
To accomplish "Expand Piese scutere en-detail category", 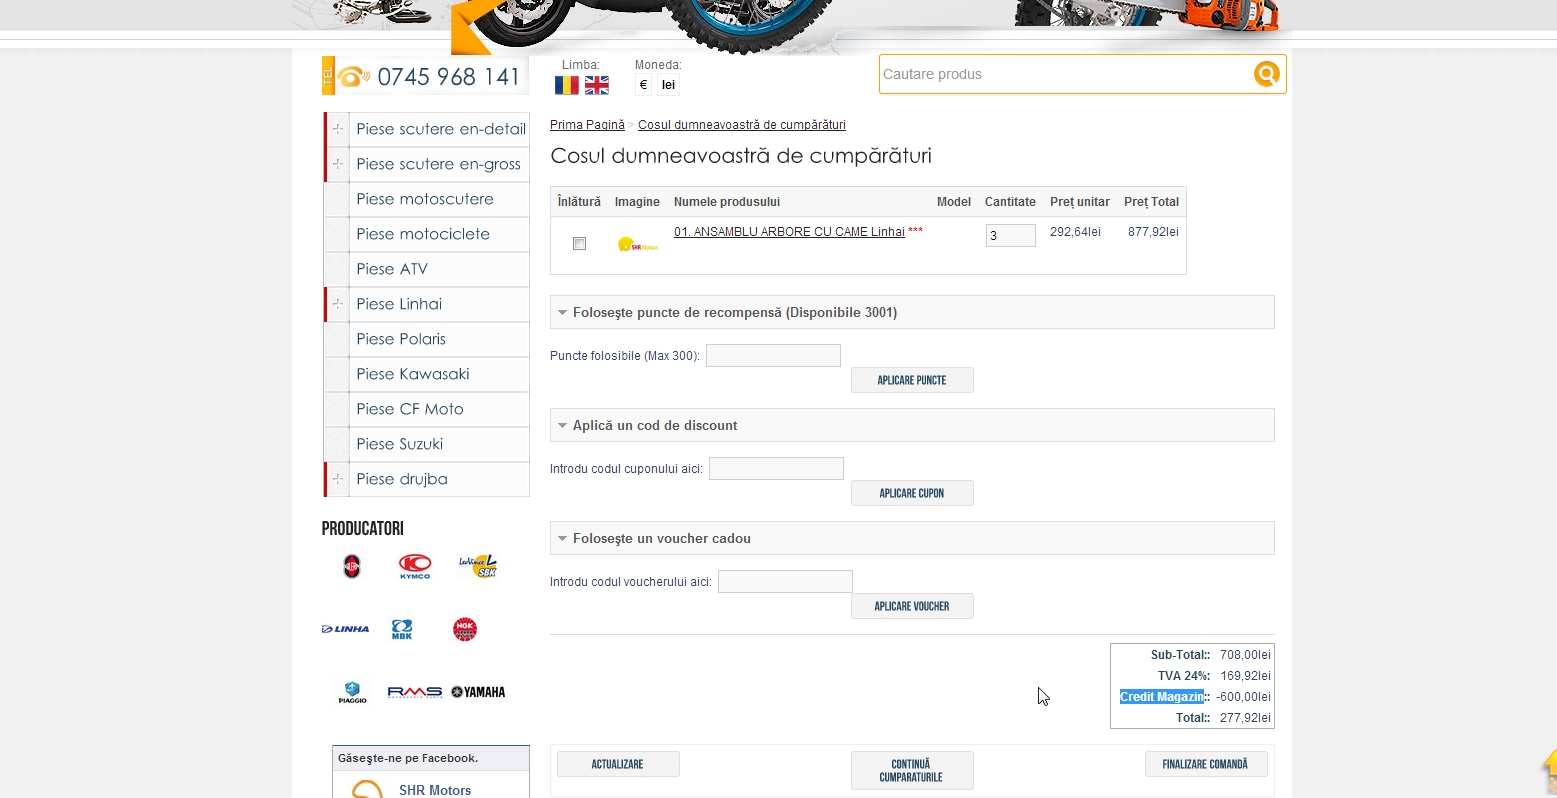I will [338, 129].
